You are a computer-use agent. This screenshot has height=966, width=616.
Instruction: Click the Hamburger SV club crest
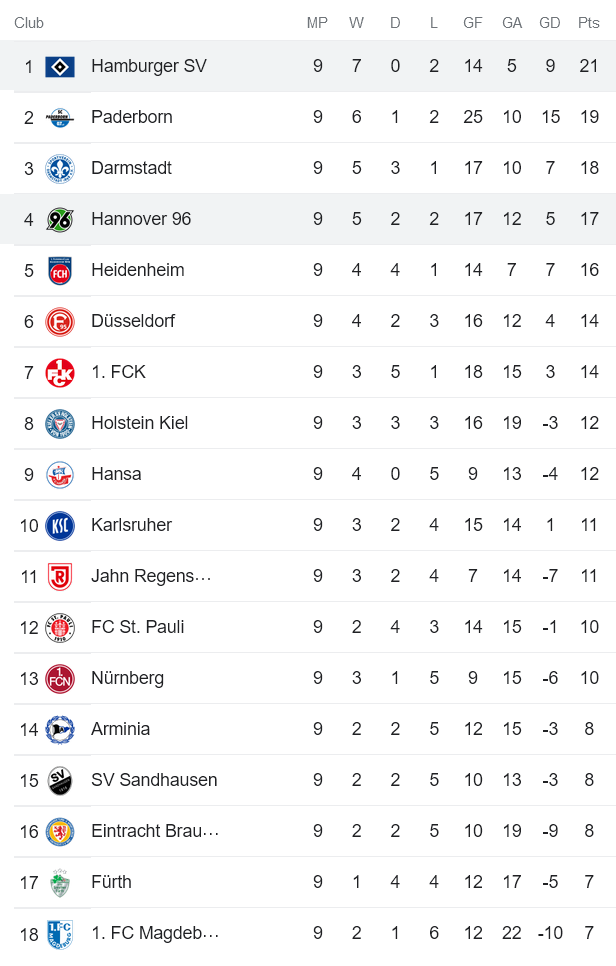point(60,66)
